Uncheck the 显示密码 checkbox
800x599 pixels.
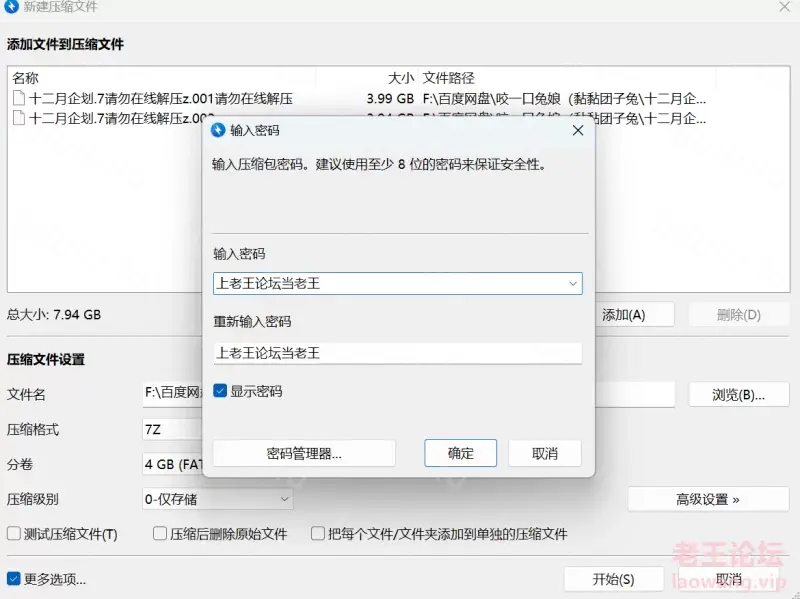[x=220, y=391]
